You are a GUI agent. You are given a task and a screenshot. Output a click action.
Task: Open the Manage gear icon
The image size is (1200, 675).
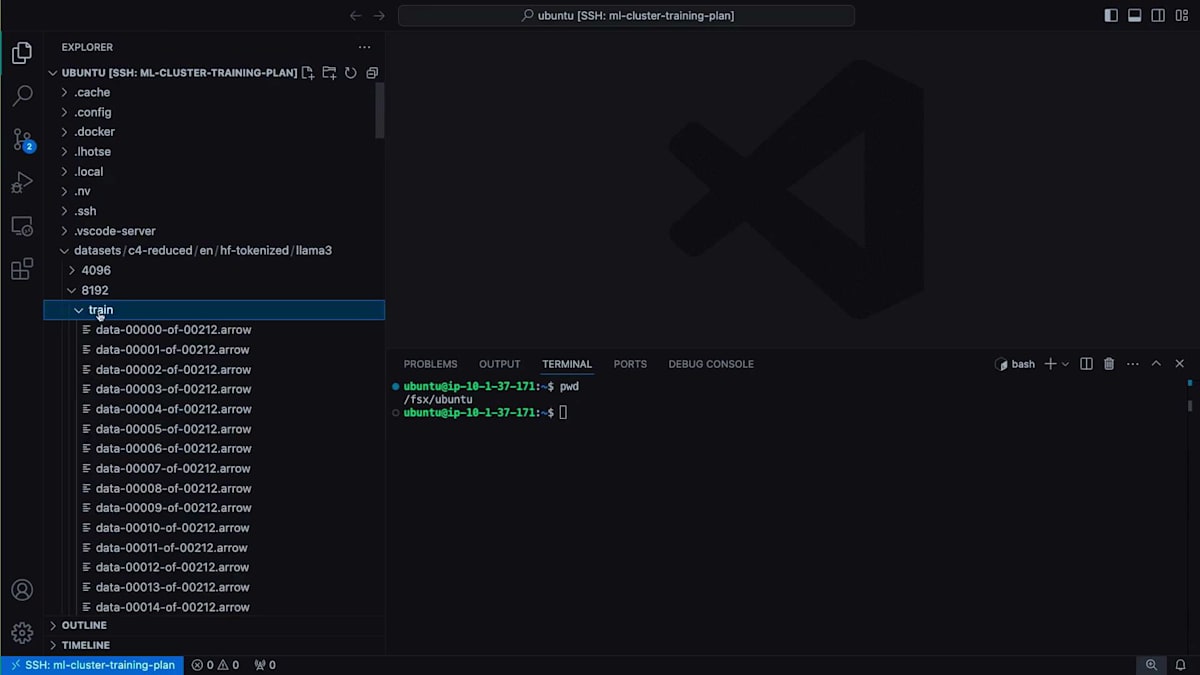click(22, 633)
